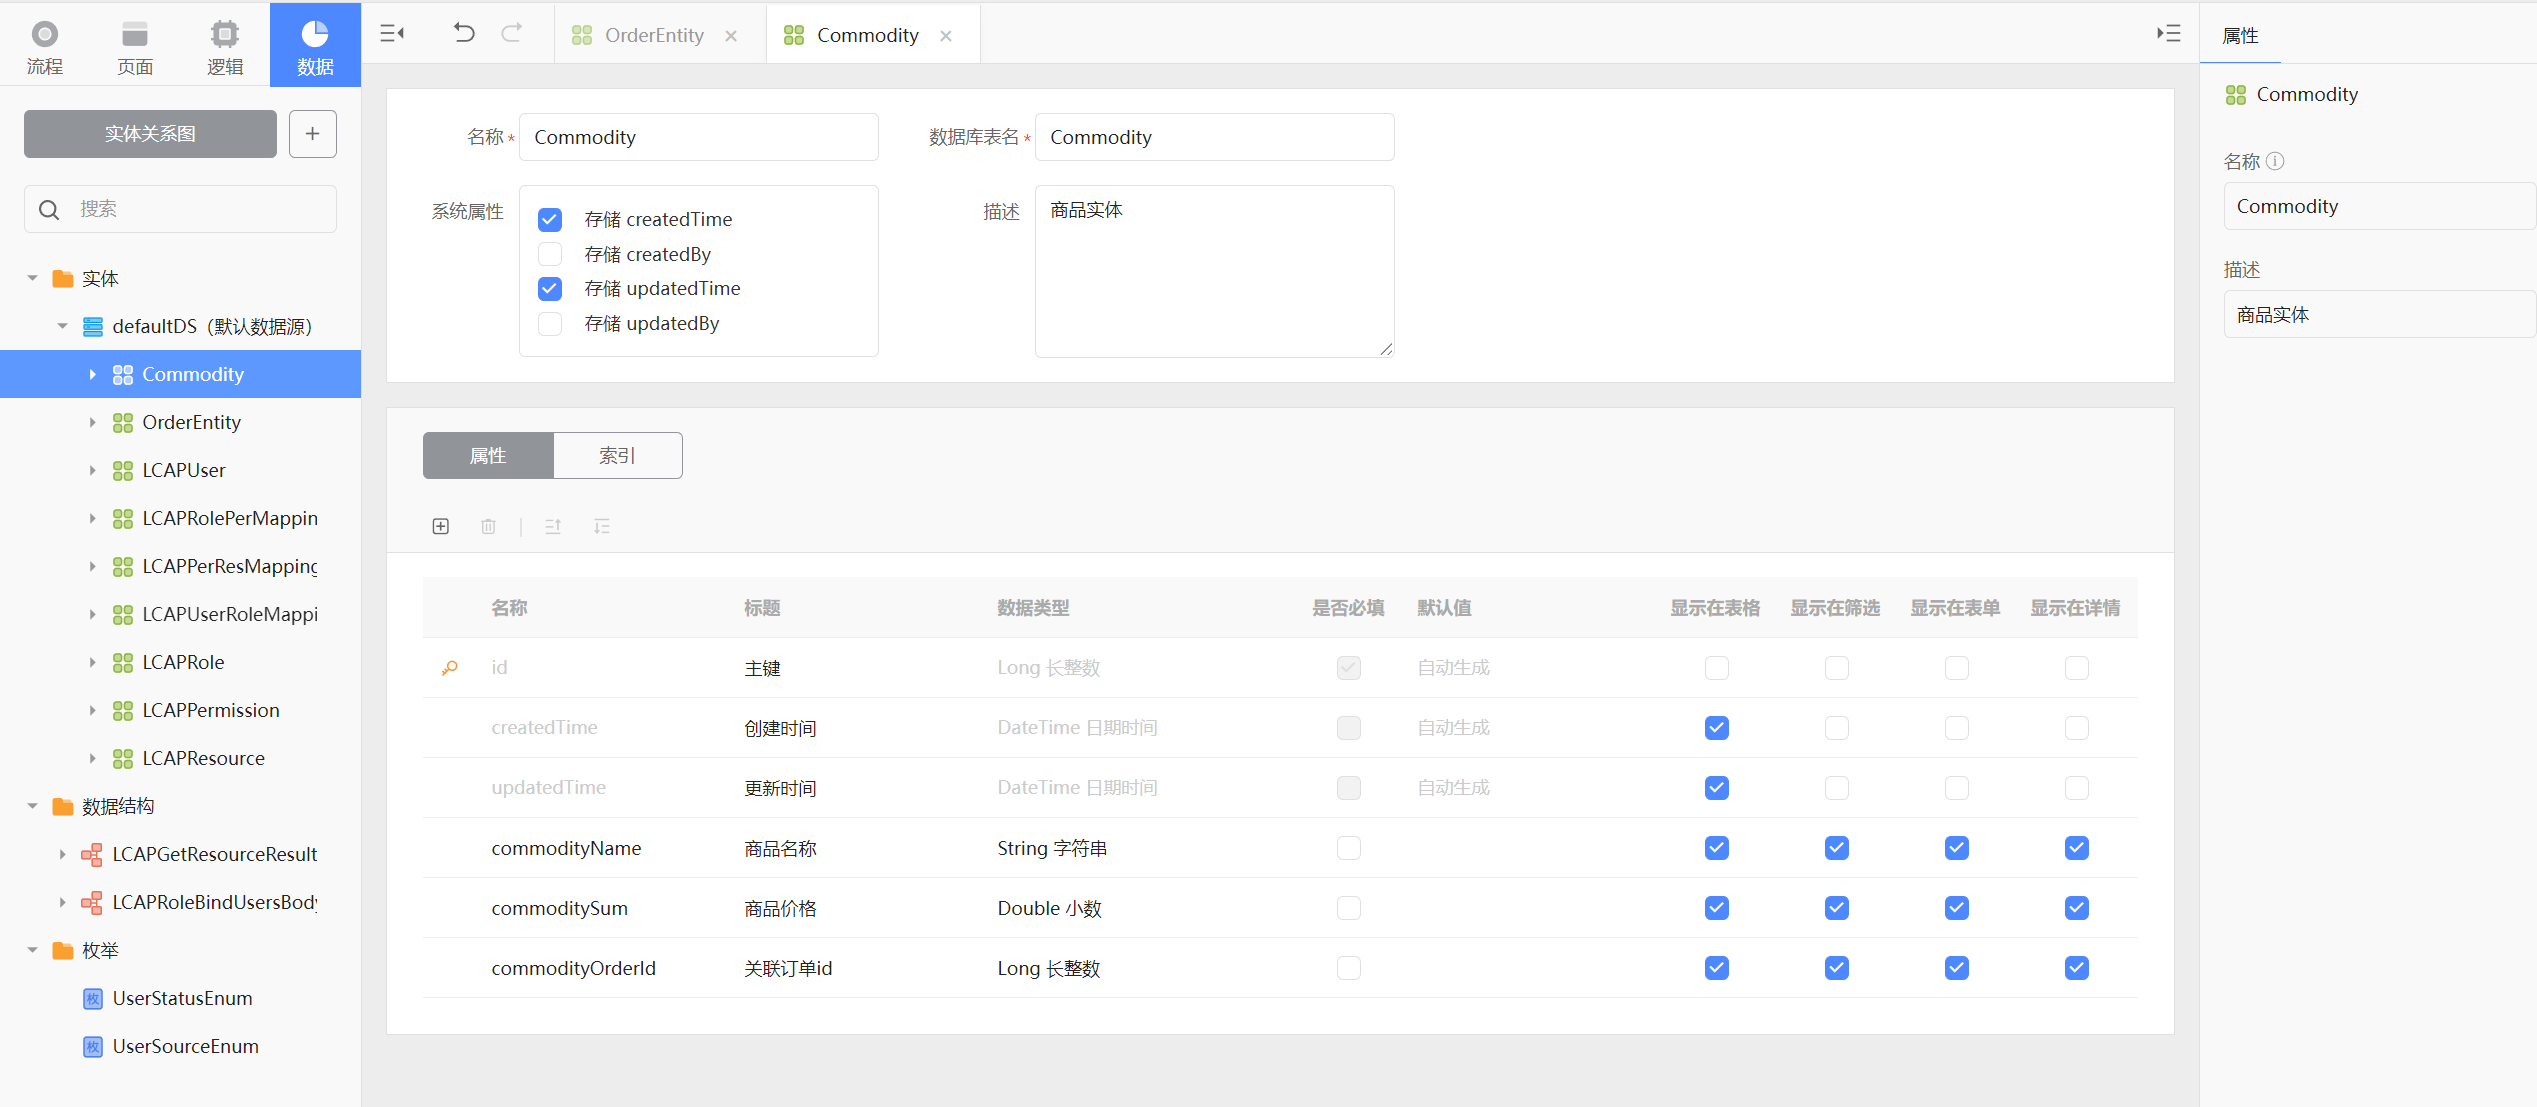The height and width of the screenshot is (1107, 2537).
Task: Click the UserStatusEnum enum icon
Action: point(93,998)
